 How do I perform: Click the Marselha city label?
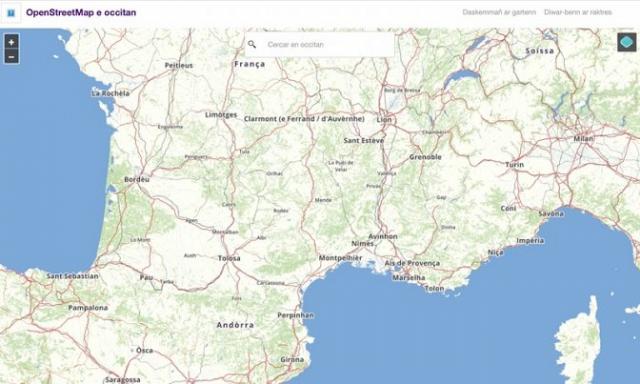click(x=409, y=277)
